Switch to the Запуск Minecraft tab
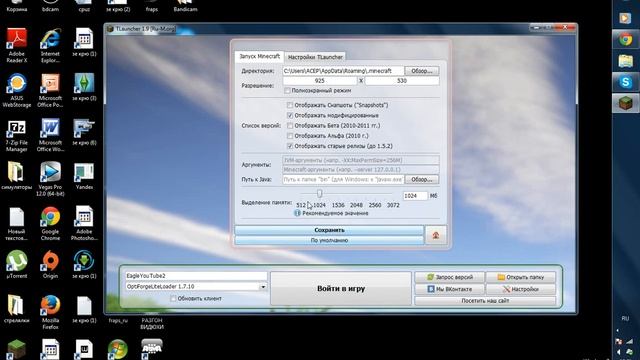 [259, 56]
